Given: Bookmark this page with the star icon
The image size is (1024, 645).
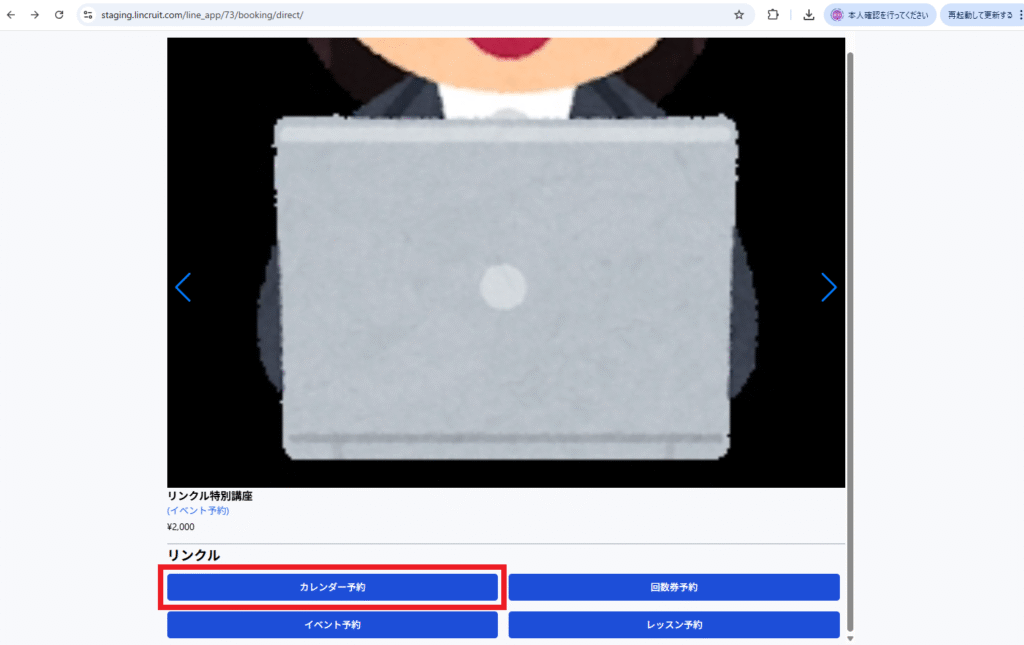Looking at the screenshot, I should [x=739, y=14].
